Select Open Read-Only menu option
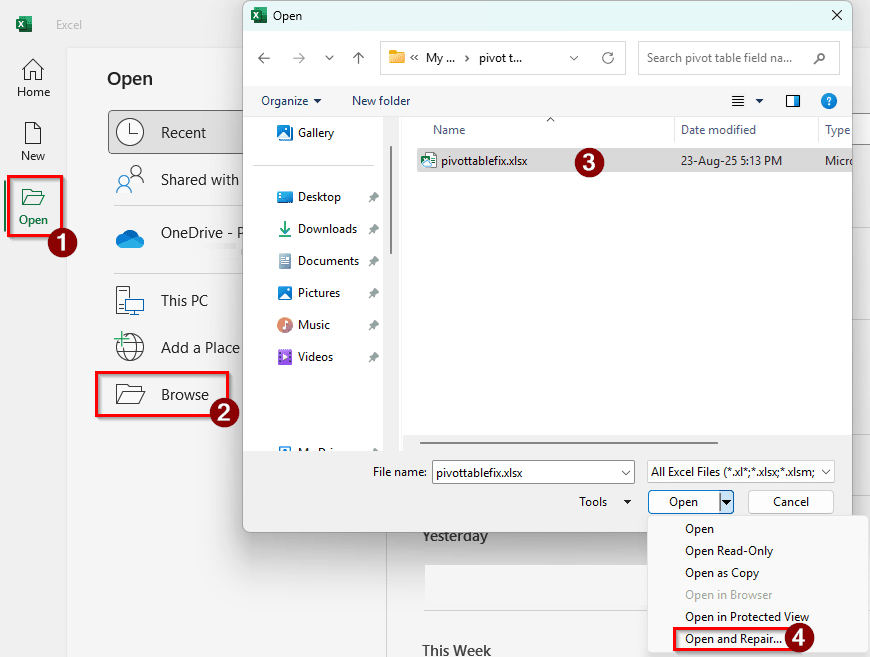This screenshot has height=657, width=870. pos(728,551)
